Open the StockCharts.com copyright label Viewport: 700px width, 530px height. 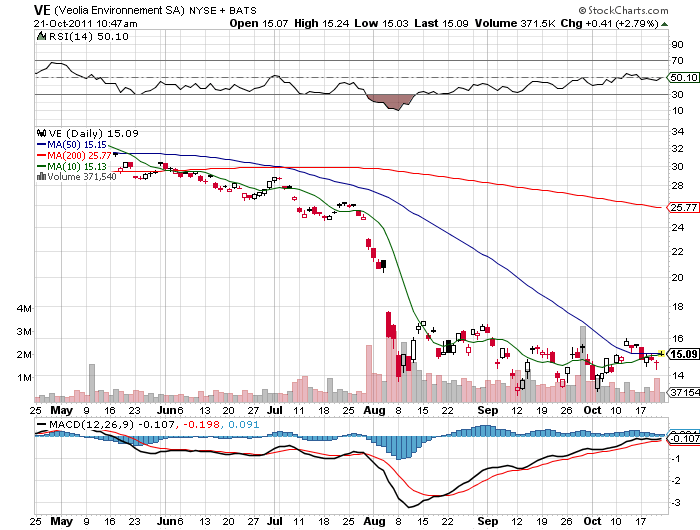click(623, 10)
